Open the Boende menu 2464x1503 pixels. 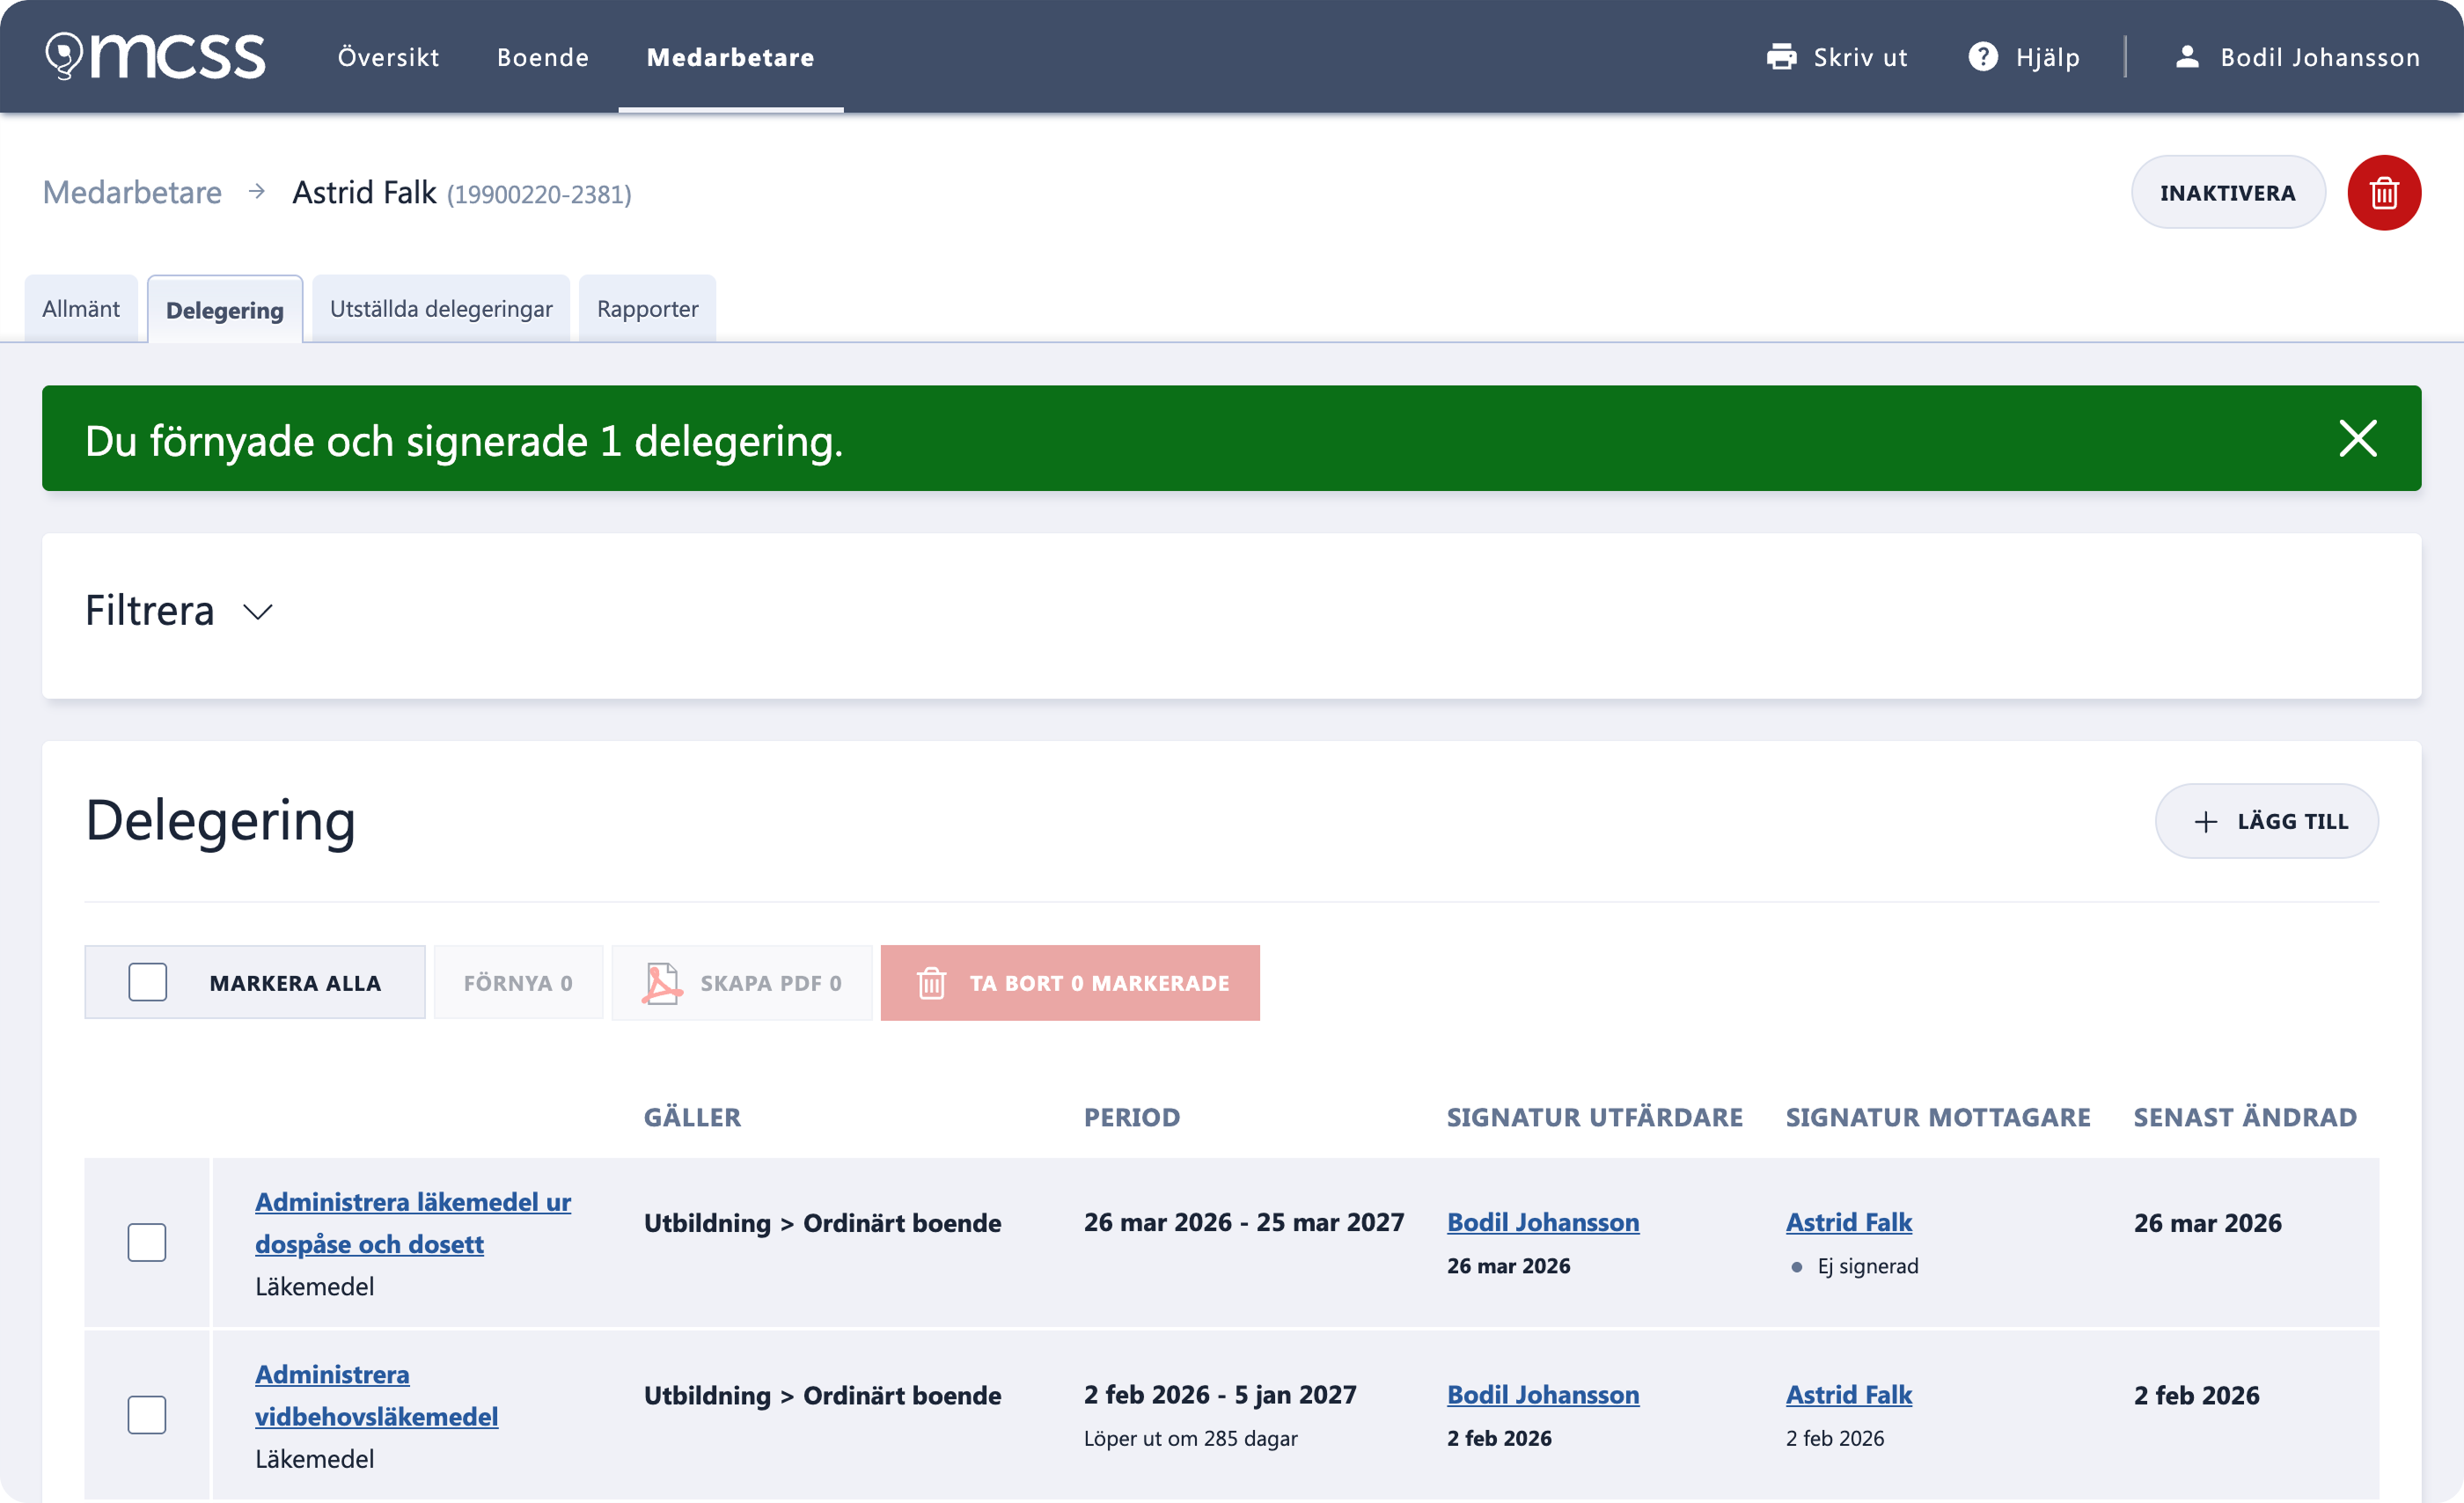coord(543,57)
